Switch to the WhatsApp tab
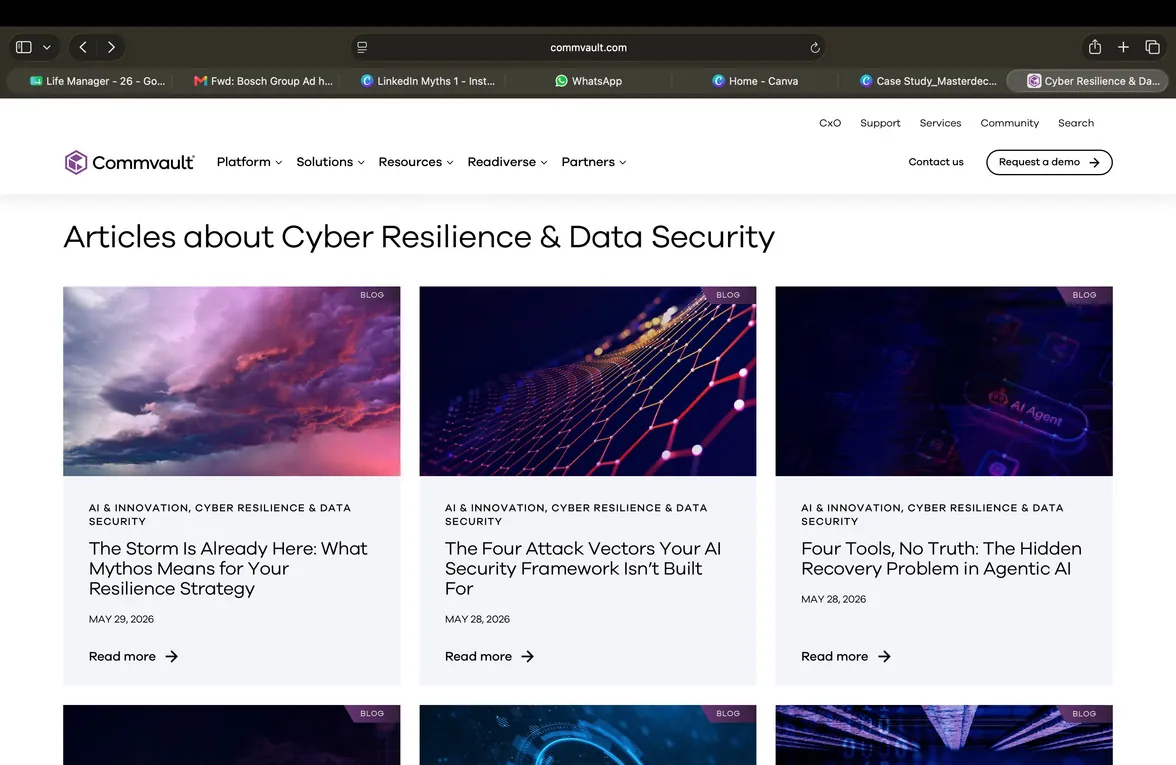 [x=589, y=81]
